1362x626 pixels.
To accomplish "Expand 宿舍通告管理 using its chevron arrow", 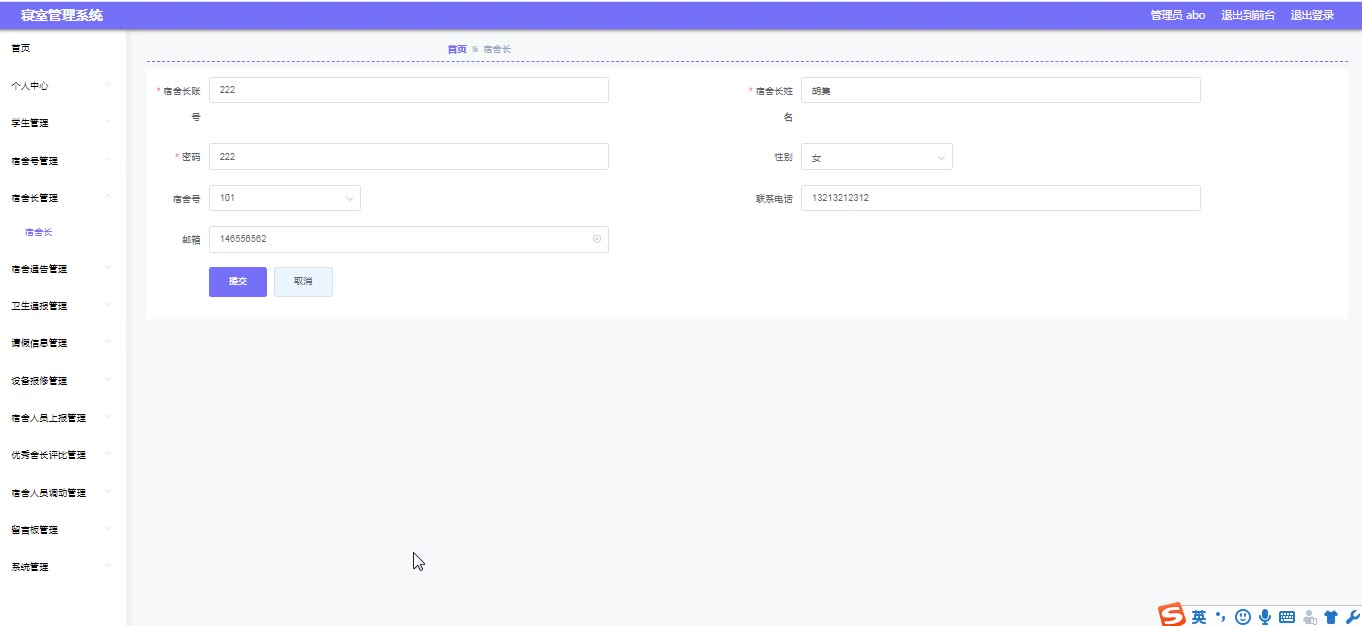I will (107, 268).
